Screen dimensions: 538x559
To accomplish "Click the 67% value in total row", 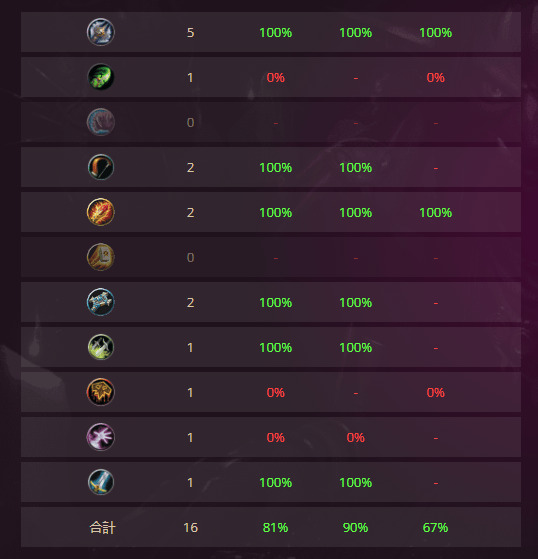I will coord(435,528).
